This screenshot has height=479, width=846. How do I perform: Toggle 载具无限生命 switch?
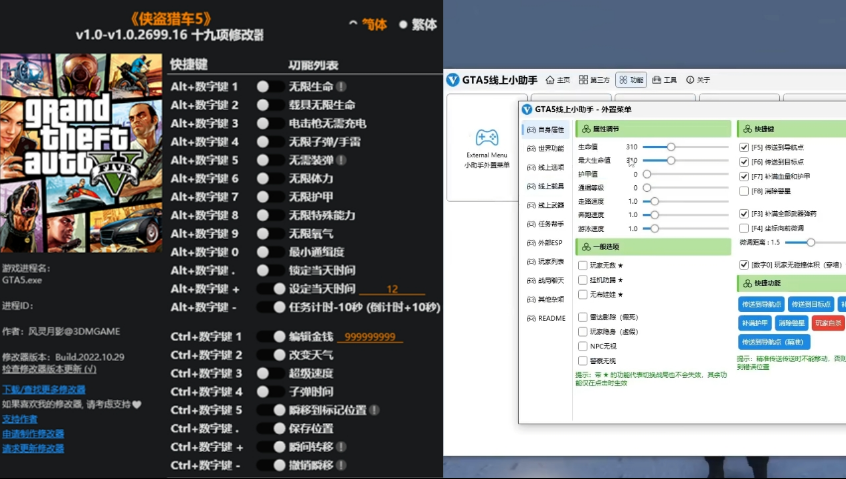click(270, 105)
